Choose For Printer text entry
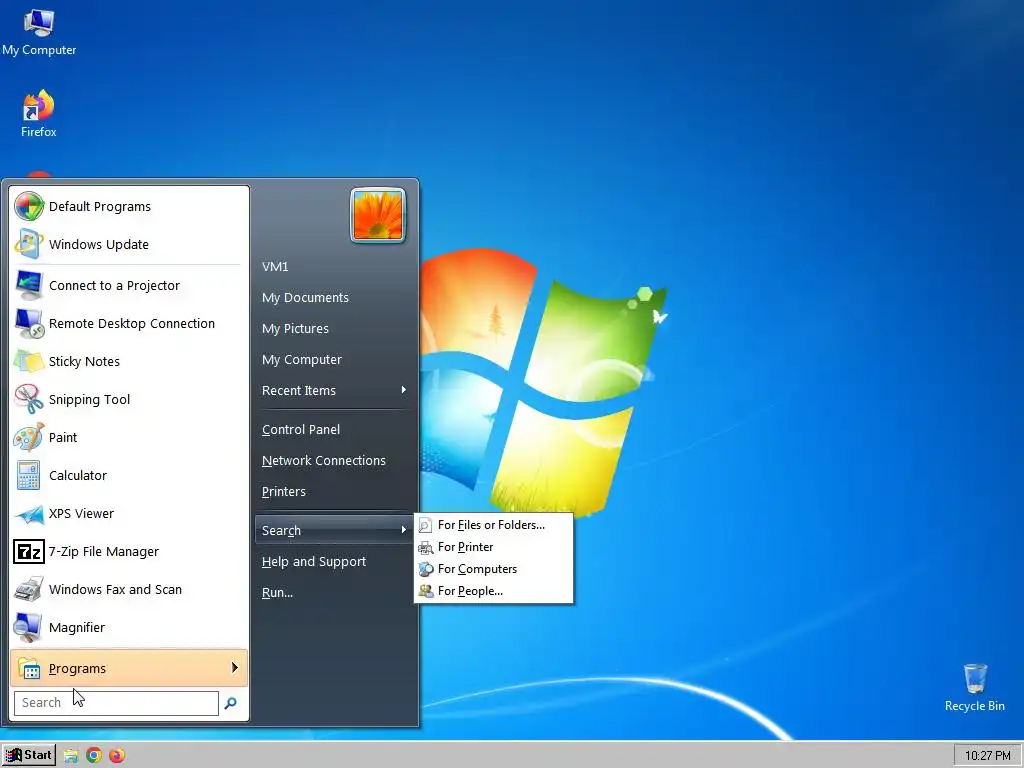This screenshot has width=1024, height=768. 465,547
